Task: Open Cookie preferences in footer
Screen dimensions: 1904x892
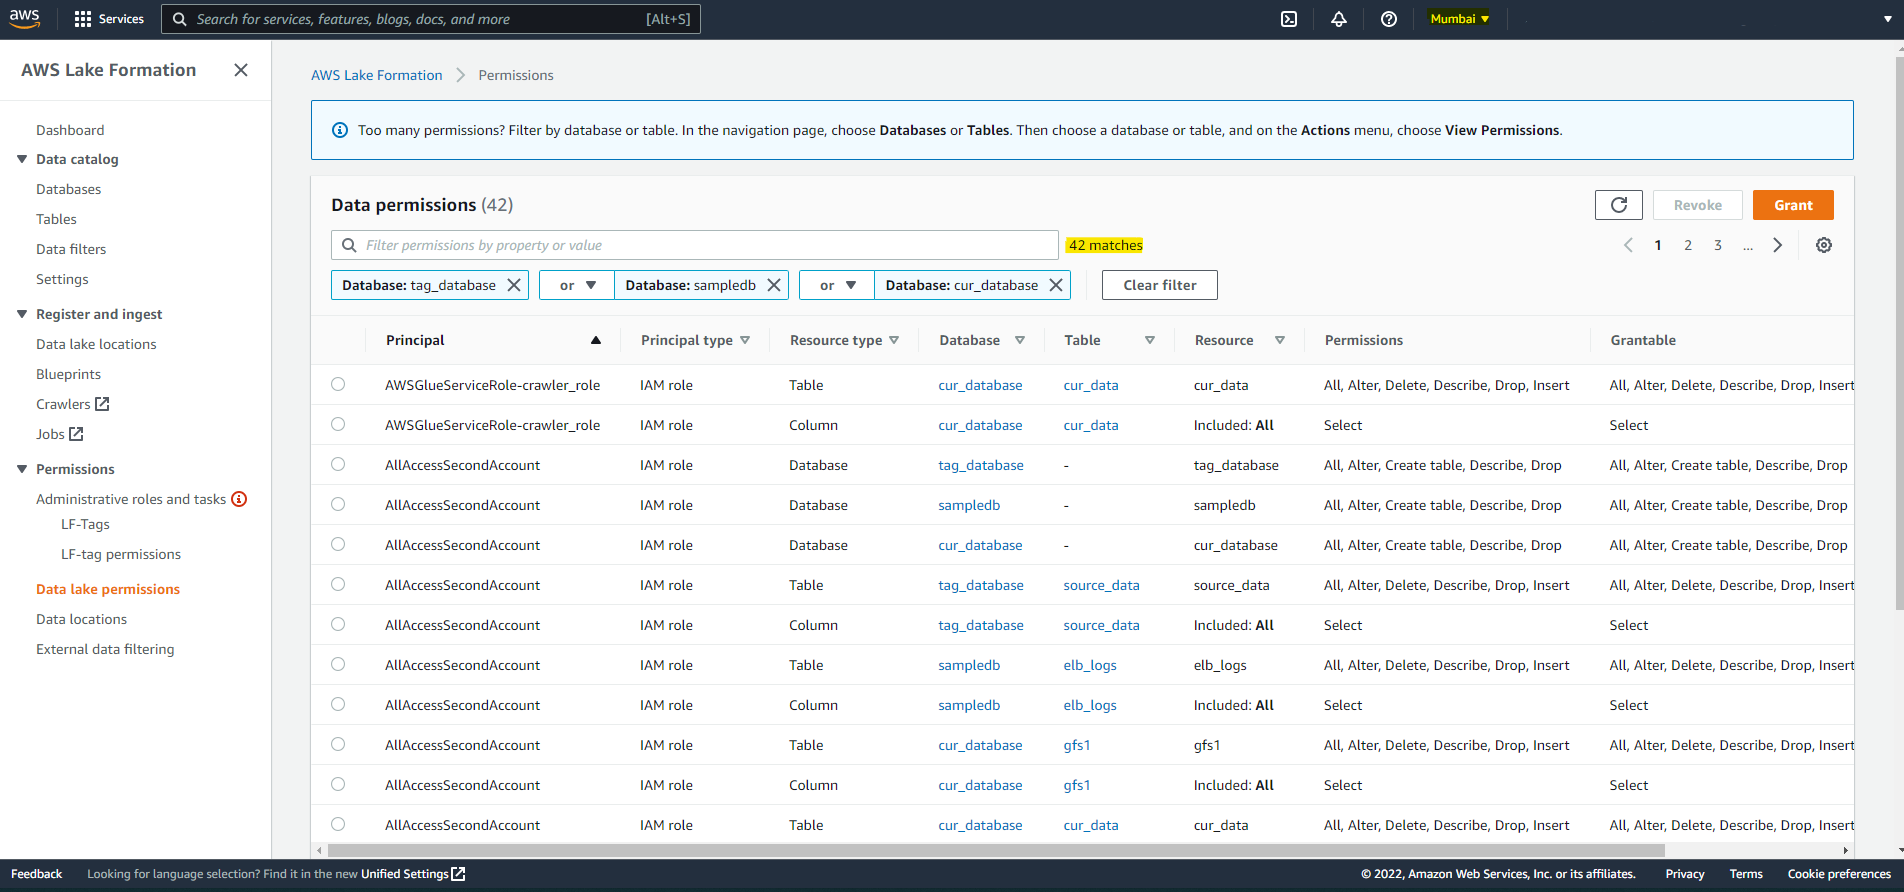Action: 1839,874
